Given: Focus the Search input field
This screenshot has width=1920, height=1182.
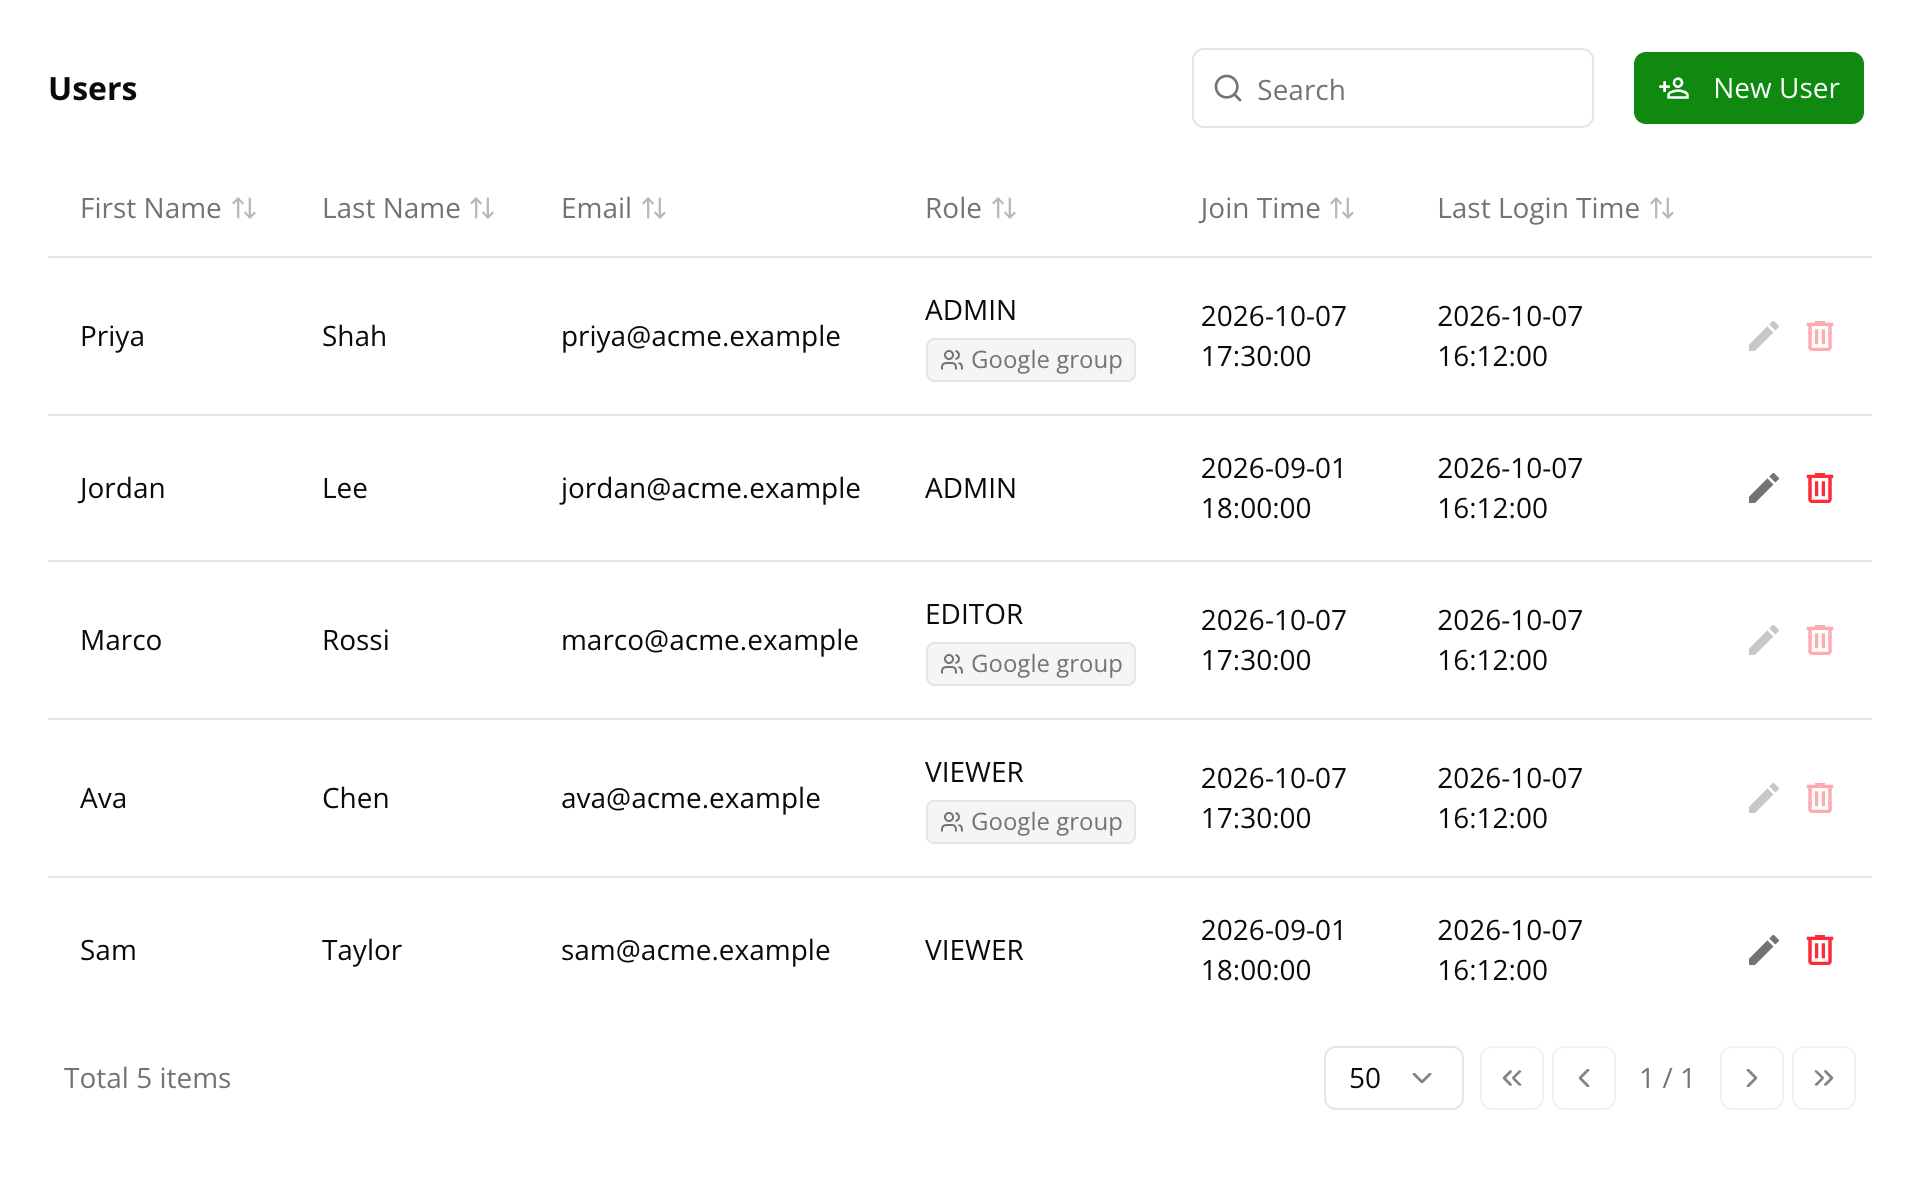Looking at the screenshot, I should [1392, 89].
